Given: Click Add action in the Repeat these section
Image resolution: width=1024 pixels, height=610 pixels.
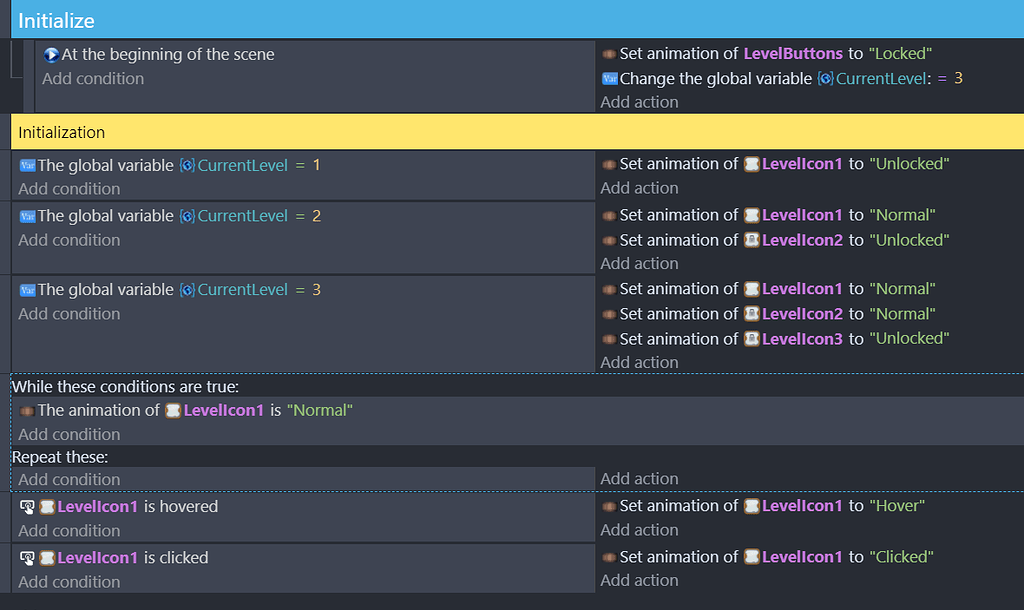Looking at the screenshot, I should click(x=639, y=478).
